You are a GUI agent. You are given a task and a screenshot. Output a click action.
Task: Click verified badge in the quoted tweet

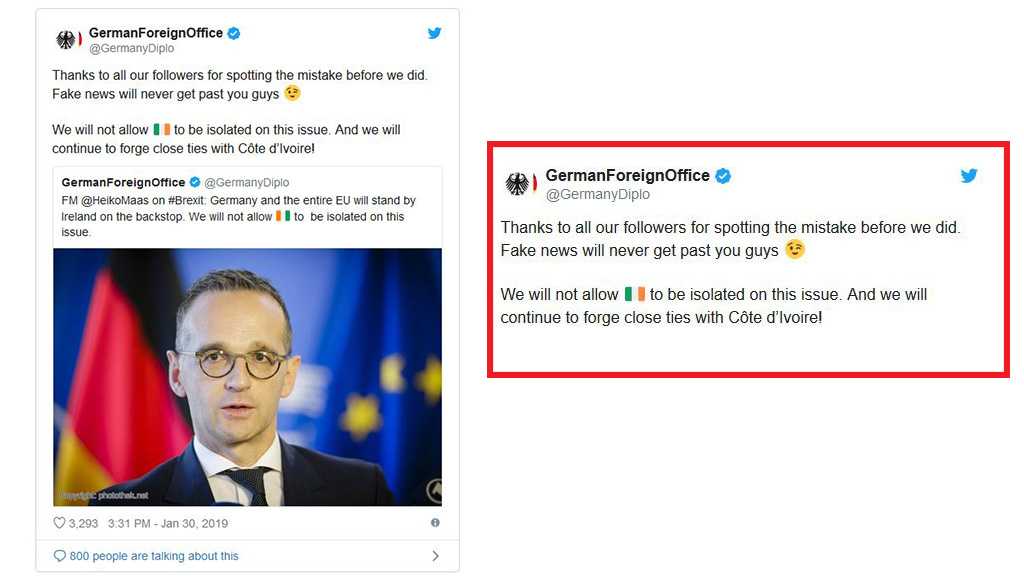tap(195, 182)
